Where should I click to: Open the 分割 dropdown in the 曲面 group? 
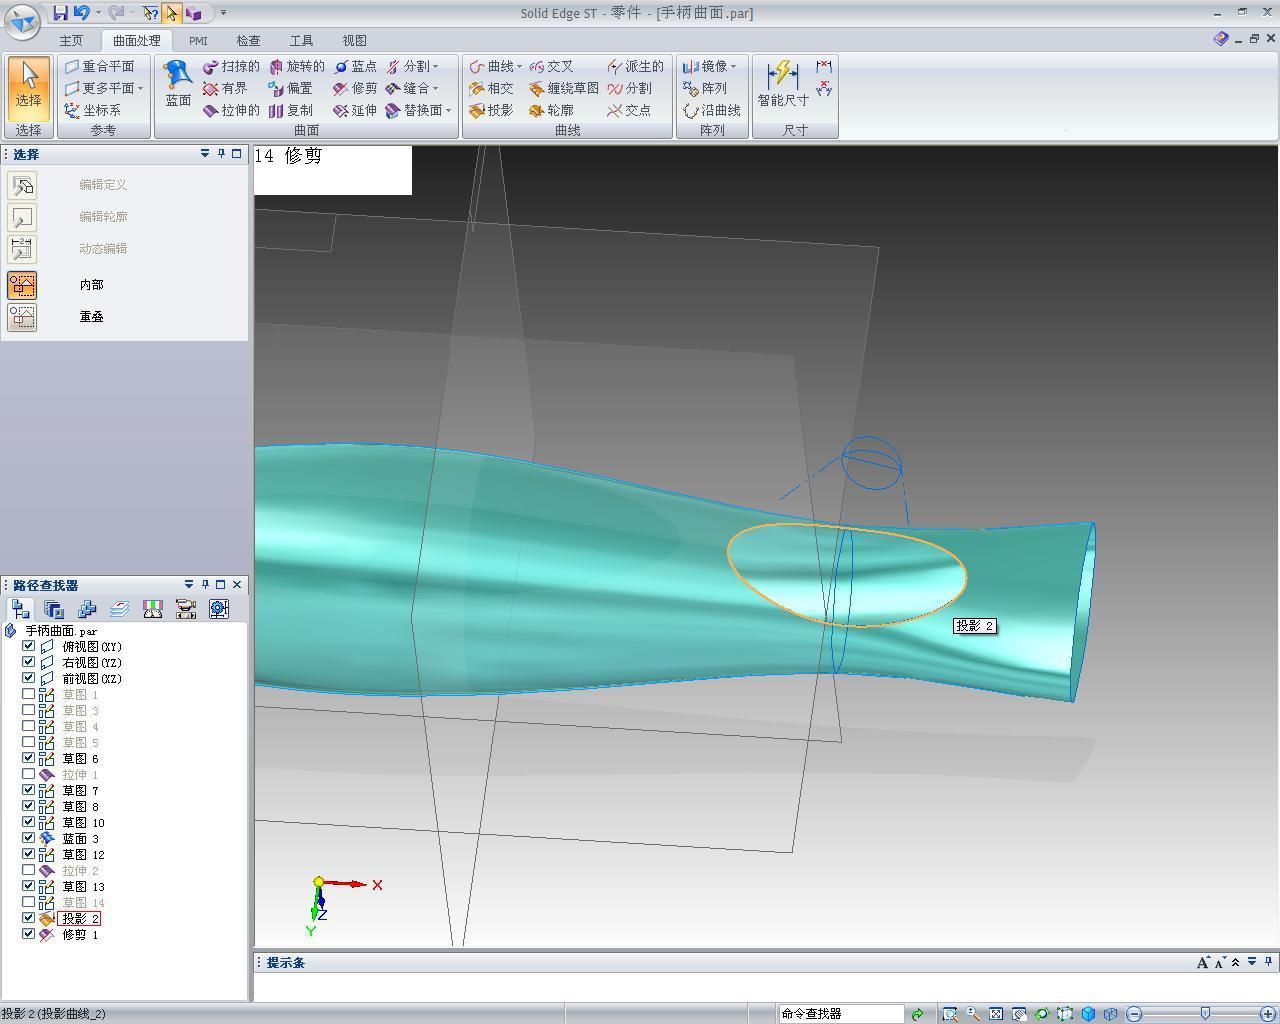point(435,66)
